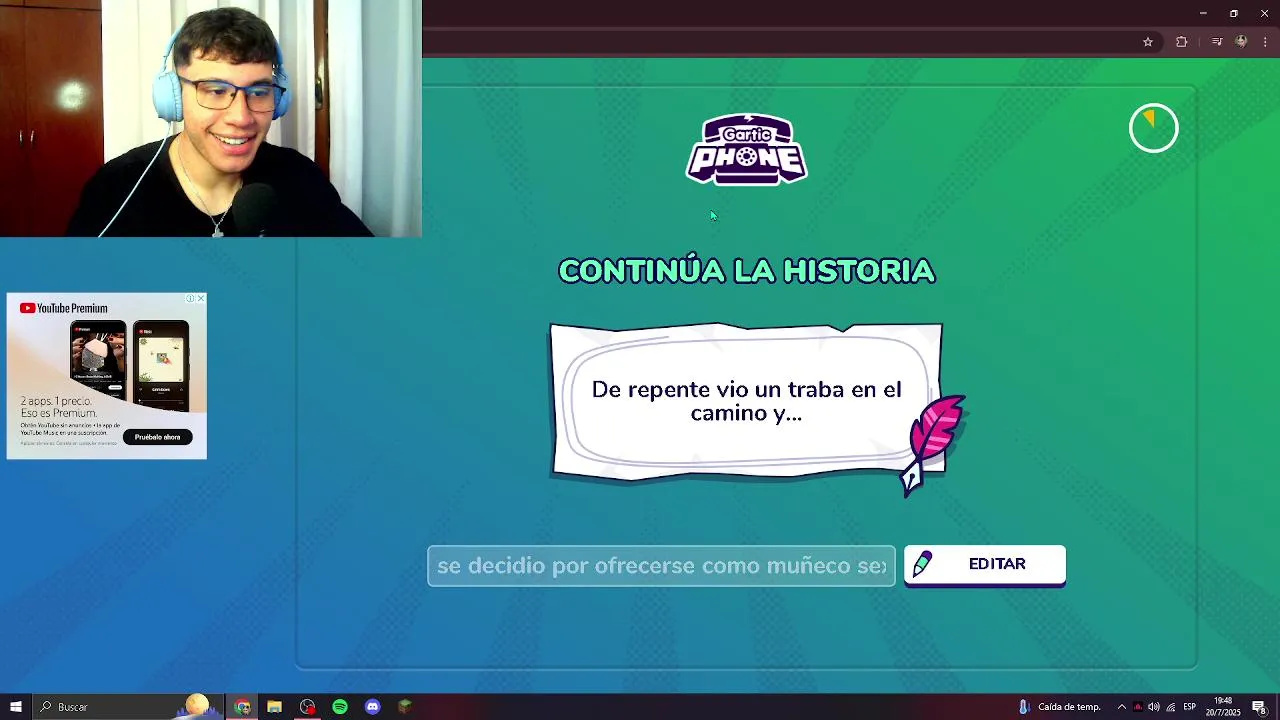Image resolution: width=1280 pixels, height=720 pixels.
Task: Open the Minecraft block taskbar icon
Action: pyautogui.click(x=405, y=707)
